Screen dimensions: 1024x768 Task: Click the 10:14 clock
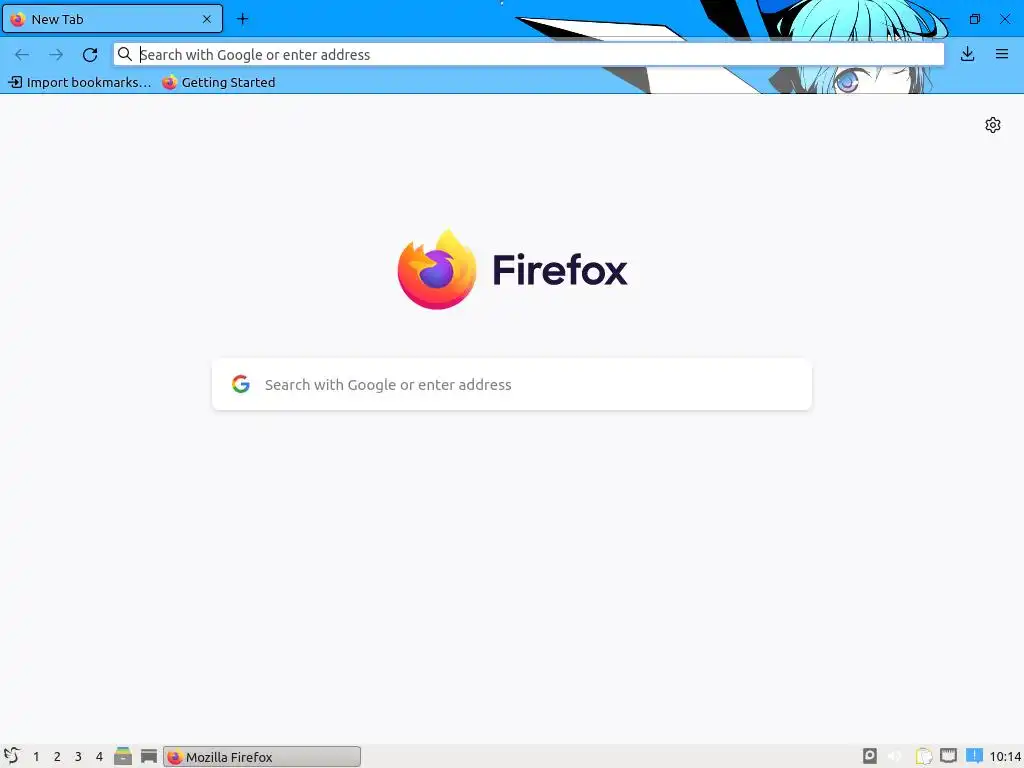pyautogui.click(x=1004, y=757)
